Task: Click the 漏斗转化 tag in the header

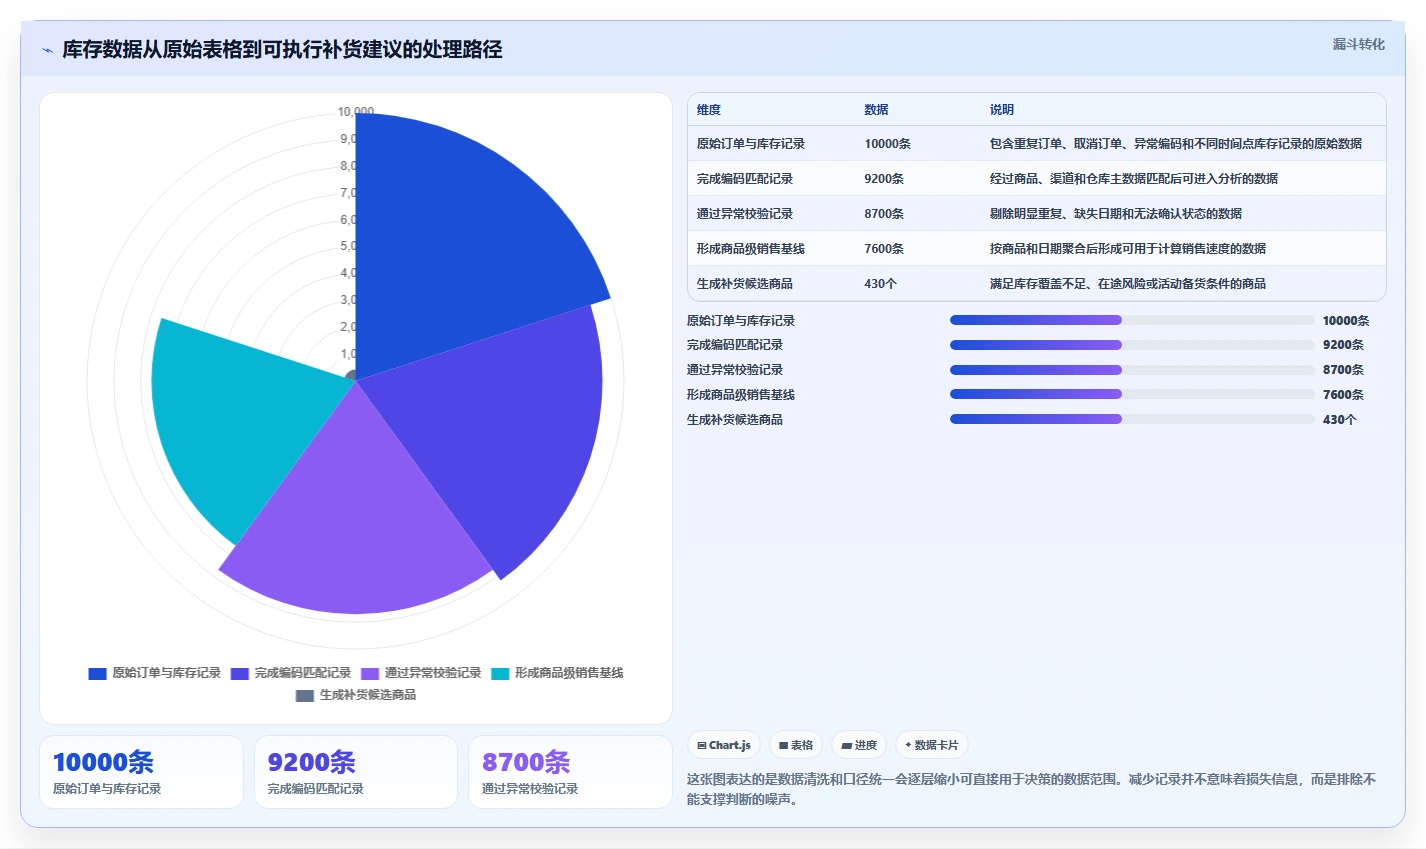Action: point(1358,44)
